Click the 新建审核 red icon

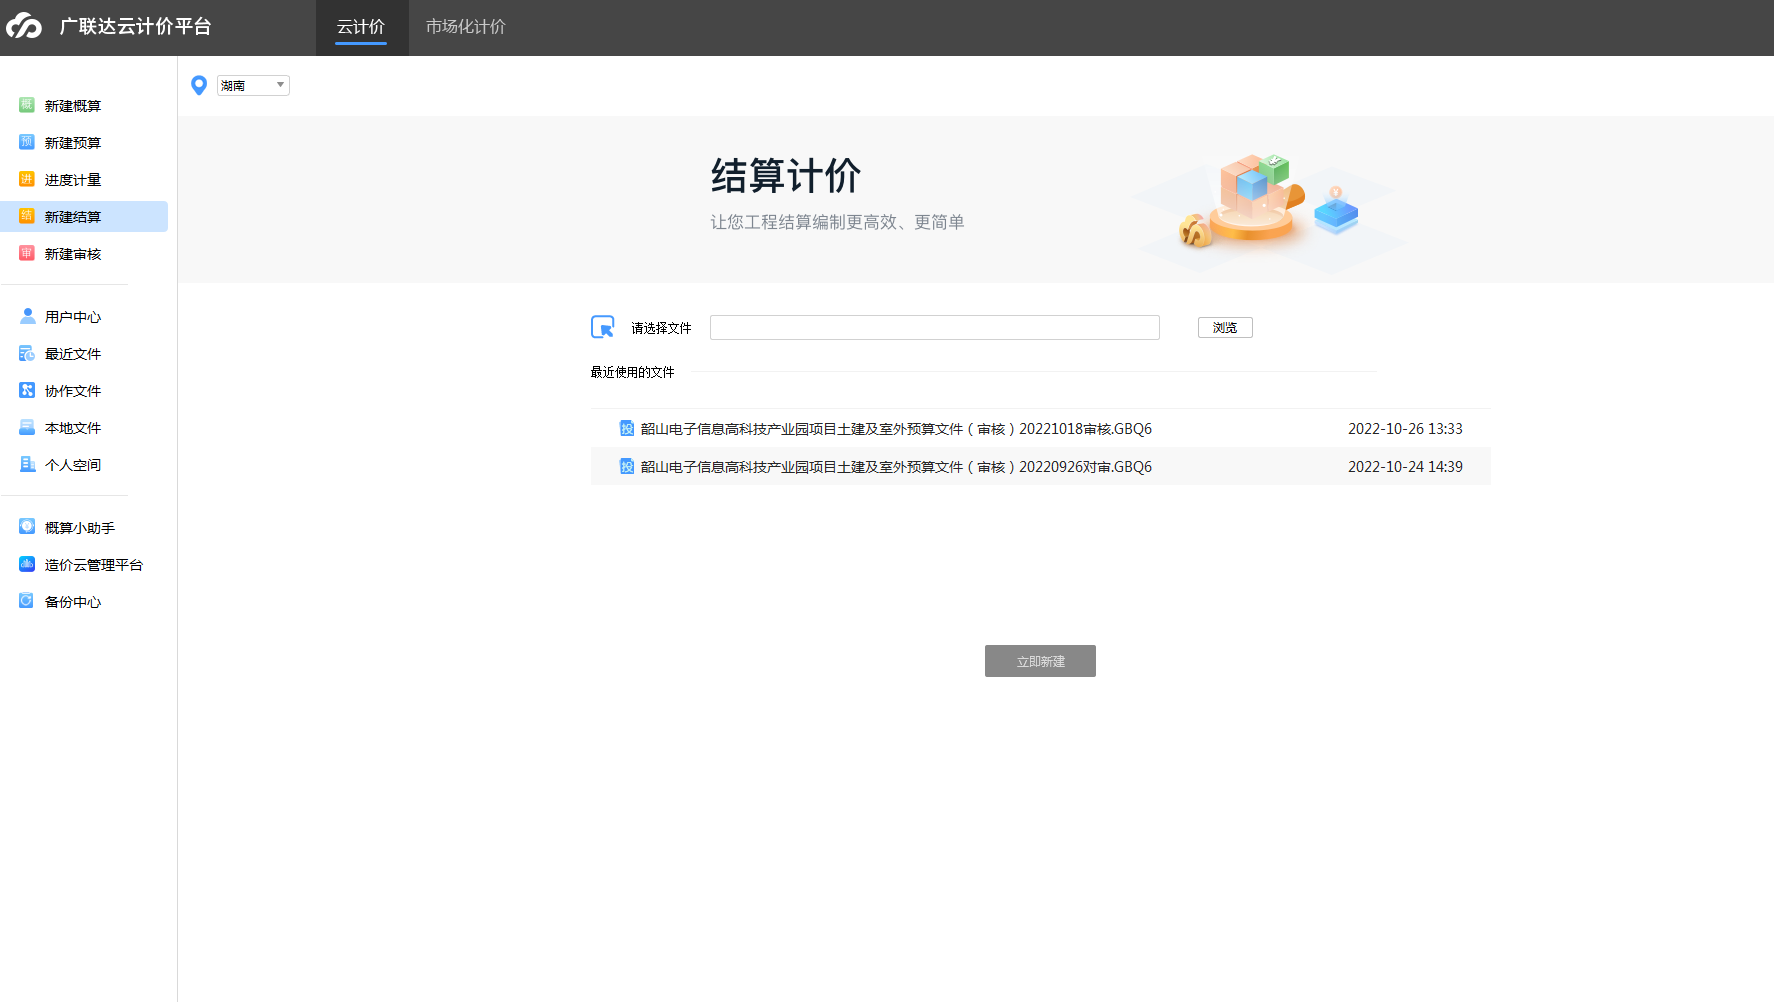pyautogui.click(x=27, y=253)
